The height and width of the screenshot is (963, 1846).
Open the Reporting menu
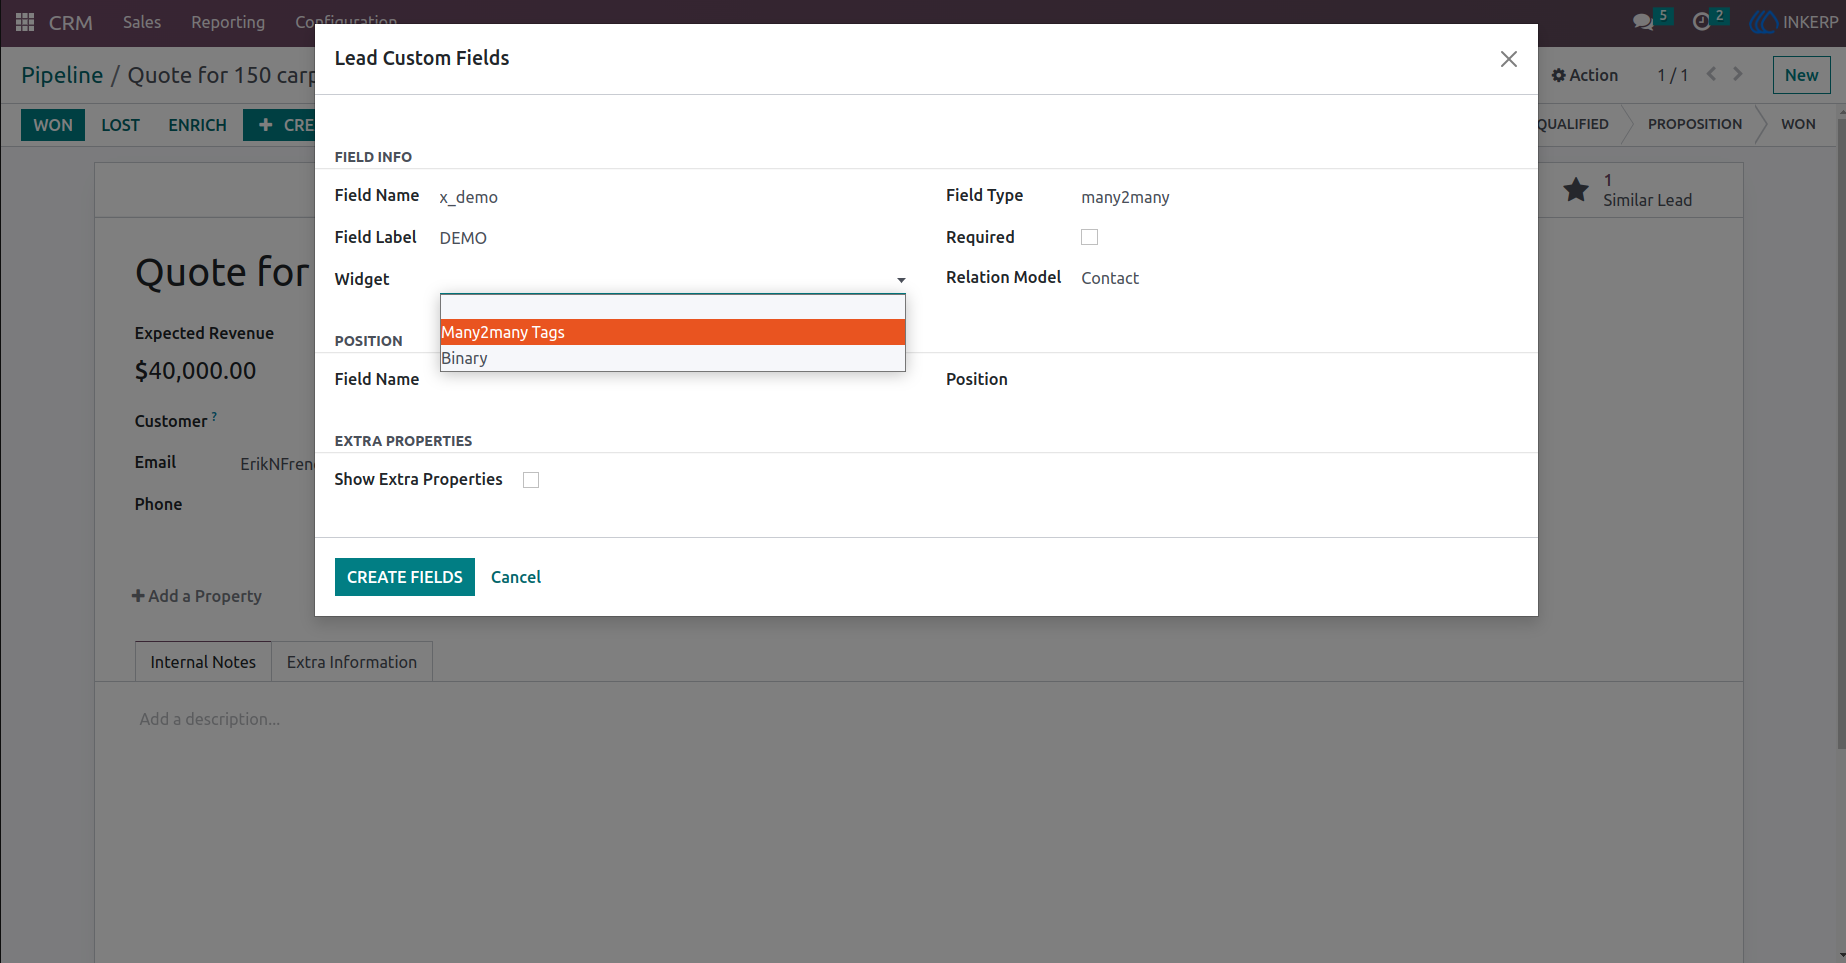pos(228,22)
